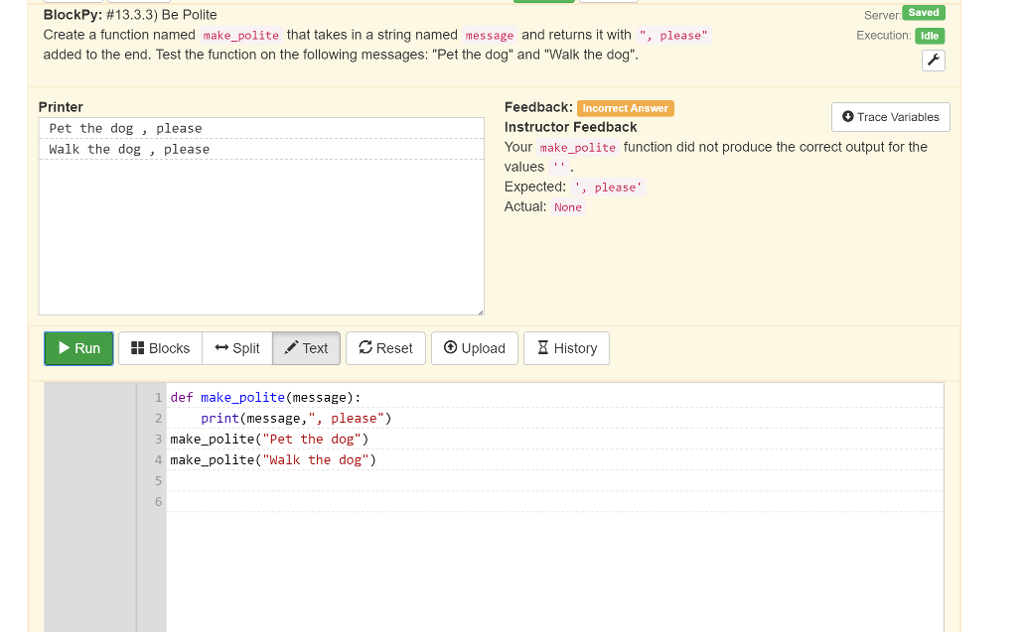Switch to Blocks editing mode
1024x632 pixels.
160,348
